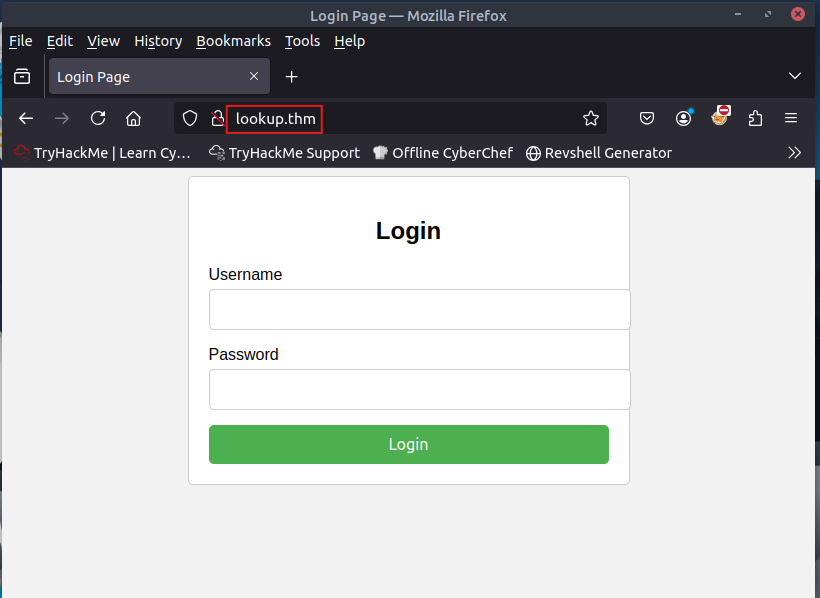
Task: Open the Firefox account icon
Action: [684, 119]
